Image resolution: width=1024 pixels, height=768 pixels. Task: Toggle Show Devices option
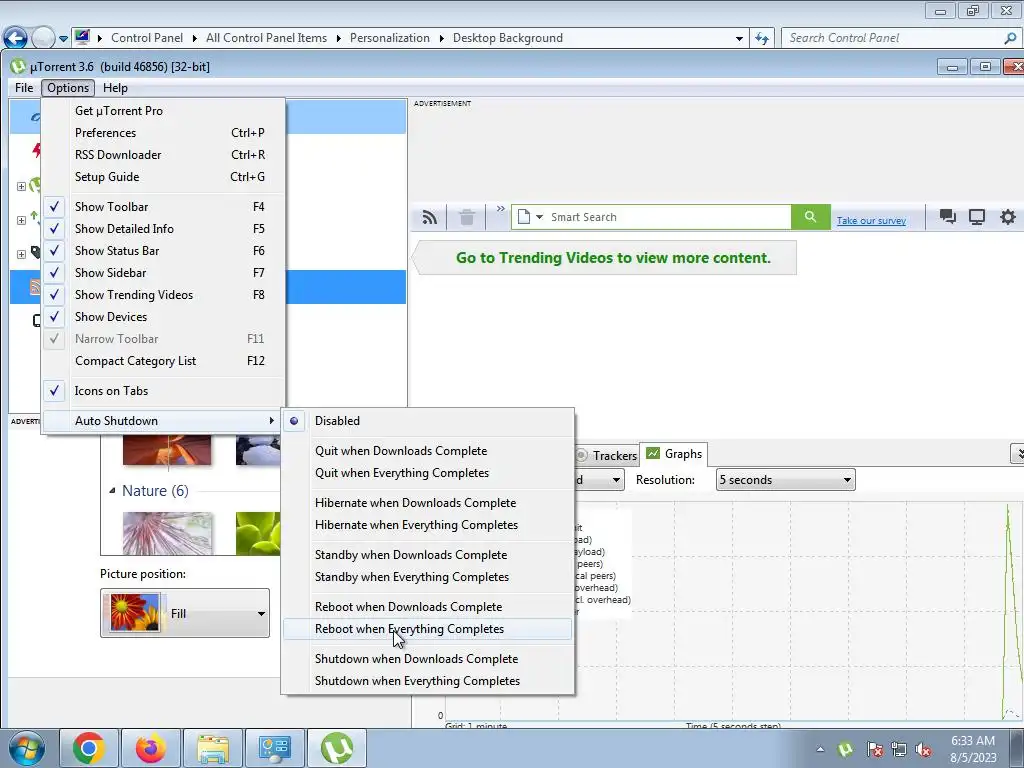pos(164,317)
